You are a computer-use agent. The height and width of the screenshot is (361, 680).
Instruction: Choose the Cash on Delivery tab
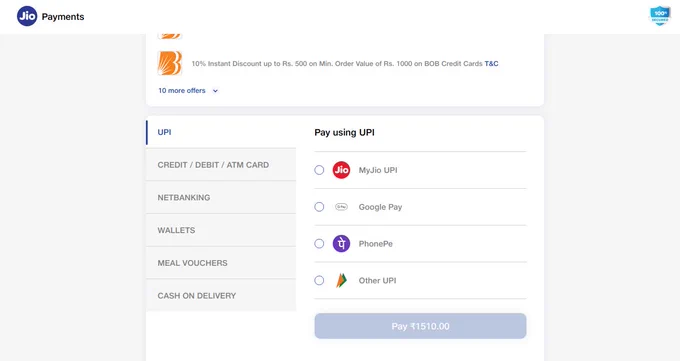coord(221,295)
